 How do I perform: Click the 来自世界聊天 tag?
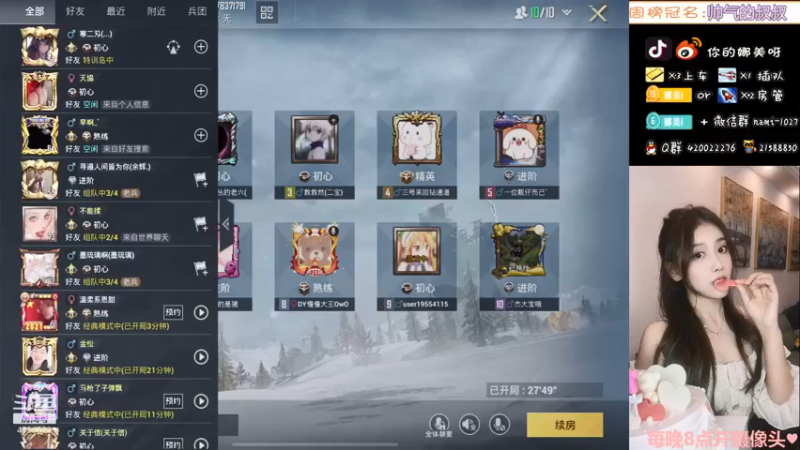pyautogui.click(x=145, y=237)
